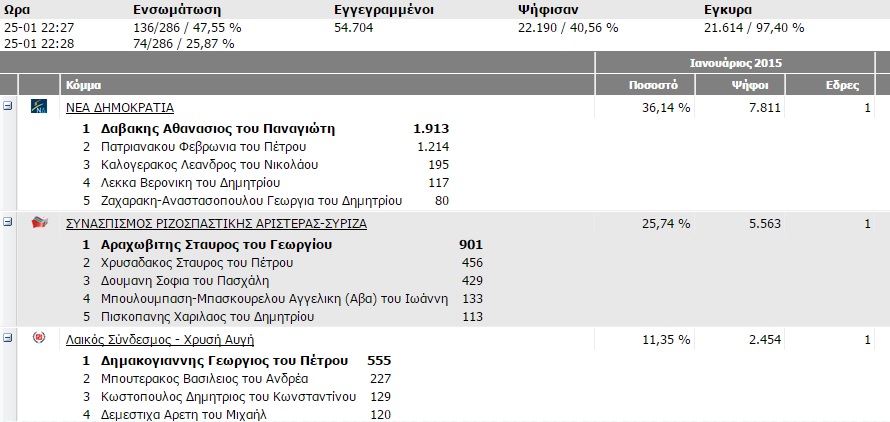Open ΣΥΝΑΣΠΙΣΜΟΣ ΡΙΖΟΣΠΑΣΤΙΚΗΣ ΑΡΙΣΤΕΡΑΣ-ΣΥΡΙΖΑ link
Image resolution: width=890 pixels, height=422 pixels.
pos(216,223)
